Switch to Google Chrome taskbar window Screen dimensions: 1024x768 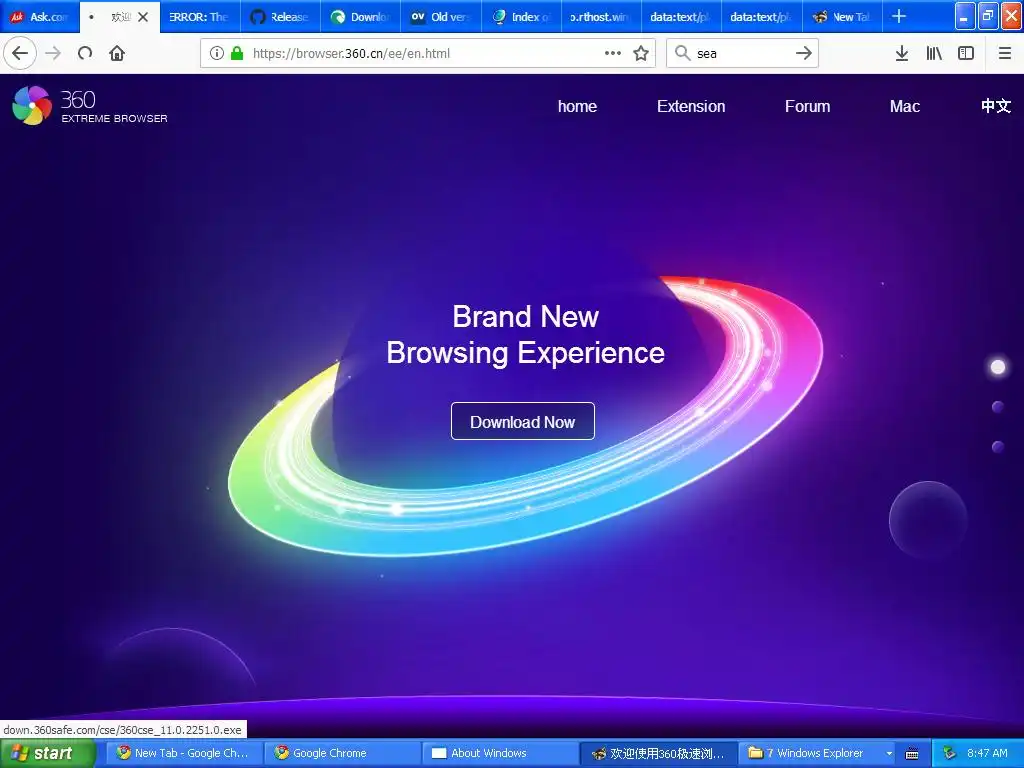(x=342, y=753)
